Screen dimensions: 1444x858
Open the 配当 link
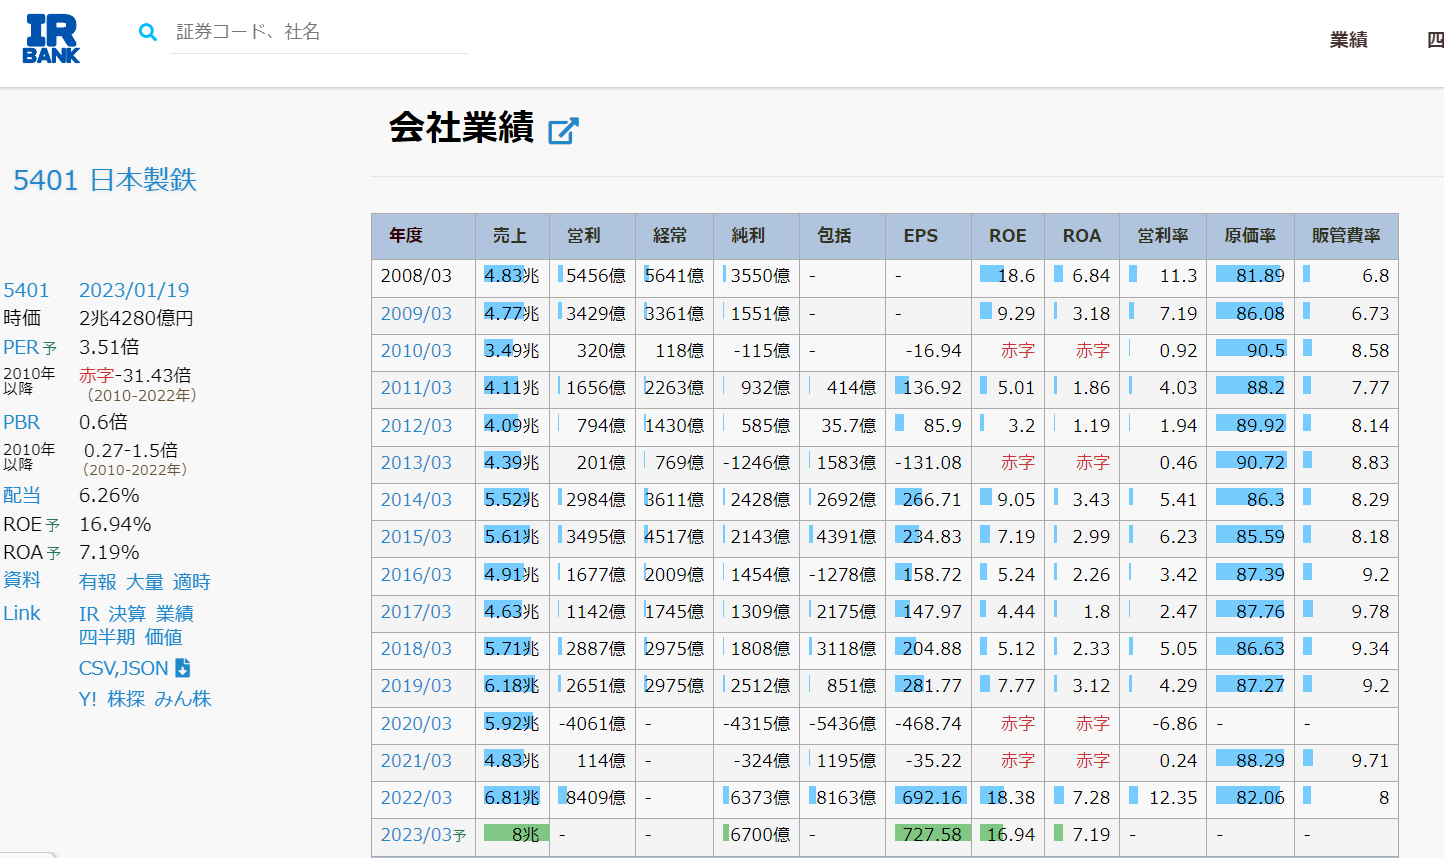click(22, 495)
